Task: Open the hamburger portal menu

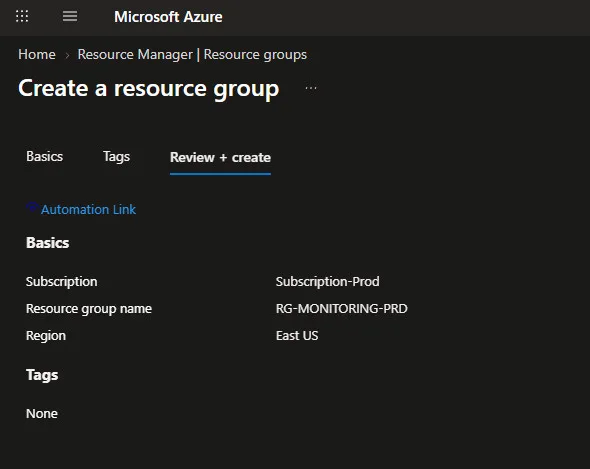Action: point(70,16)
